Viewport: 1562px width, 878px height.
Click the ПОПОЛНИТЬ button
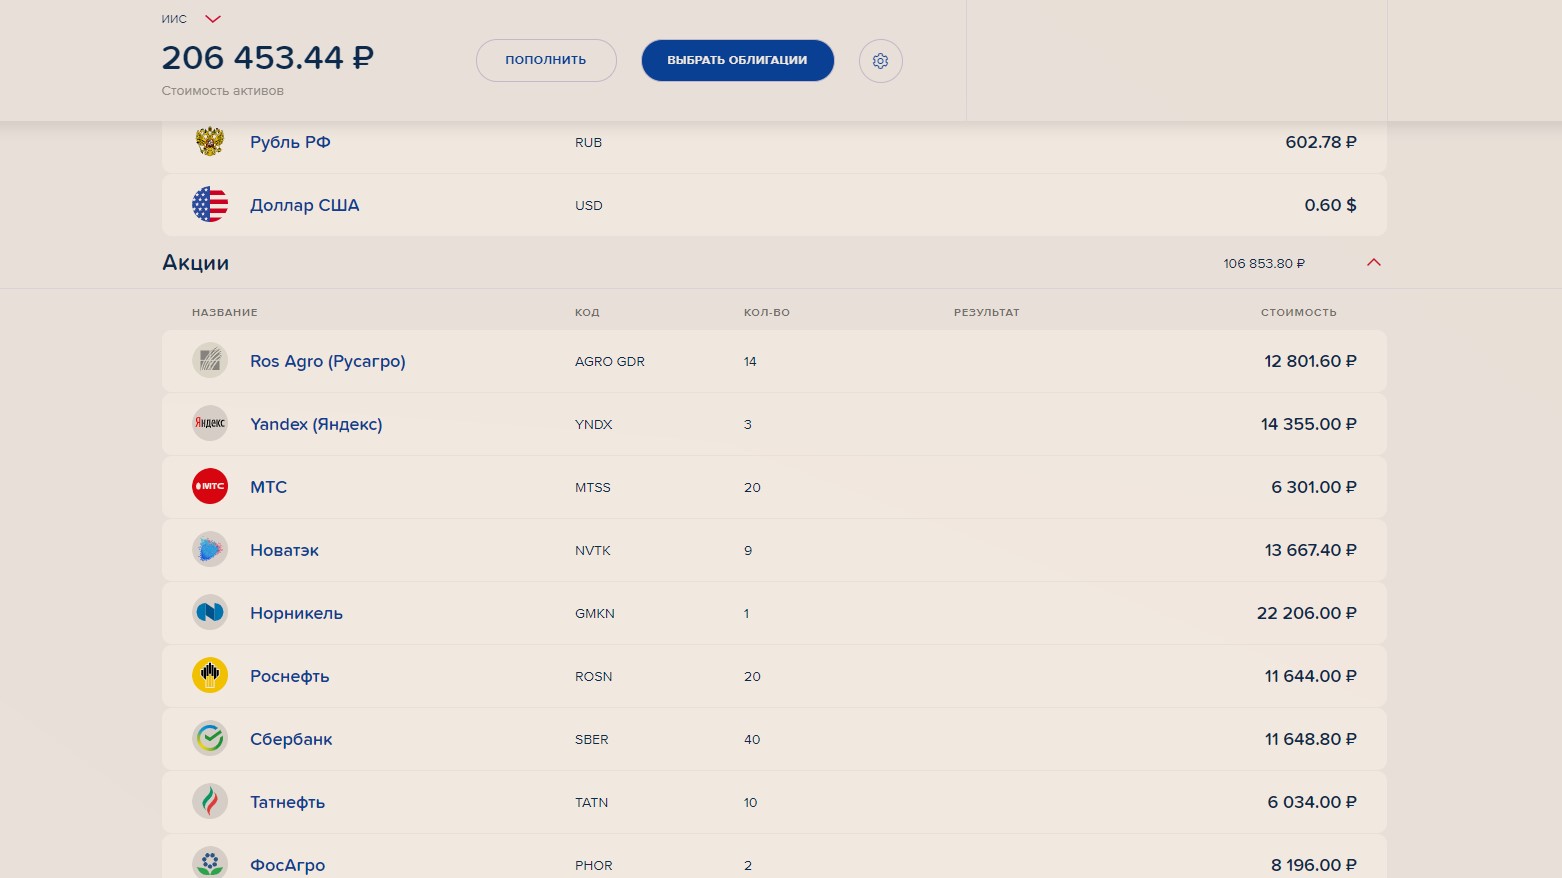click(546, 60)
